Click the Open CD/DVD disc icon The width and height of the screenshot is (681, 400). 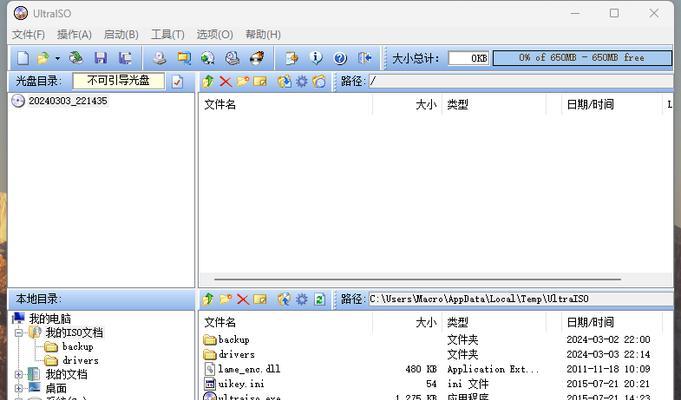pyautogui.click(x=76, y=58)
